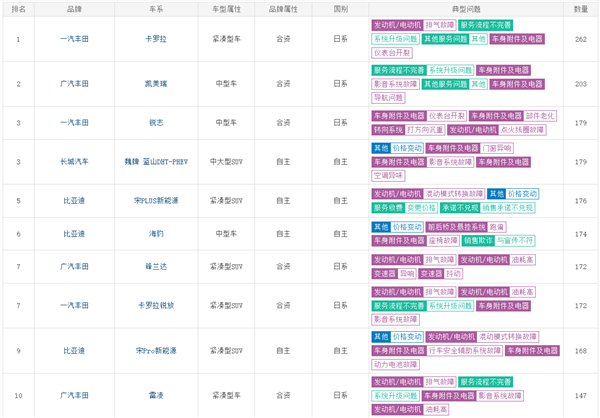Select 仪表台开裂 tag in the 卡罗拉 row
The image size is (600, 418).
tap(392, 53)
